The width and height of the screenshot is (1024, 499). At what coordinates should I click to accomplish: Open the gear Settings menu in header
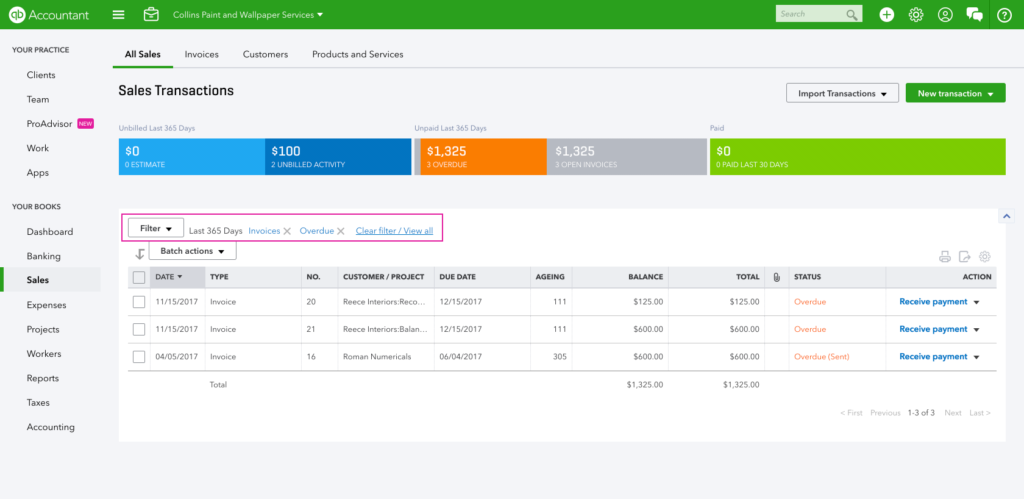[x=915, y=15]
